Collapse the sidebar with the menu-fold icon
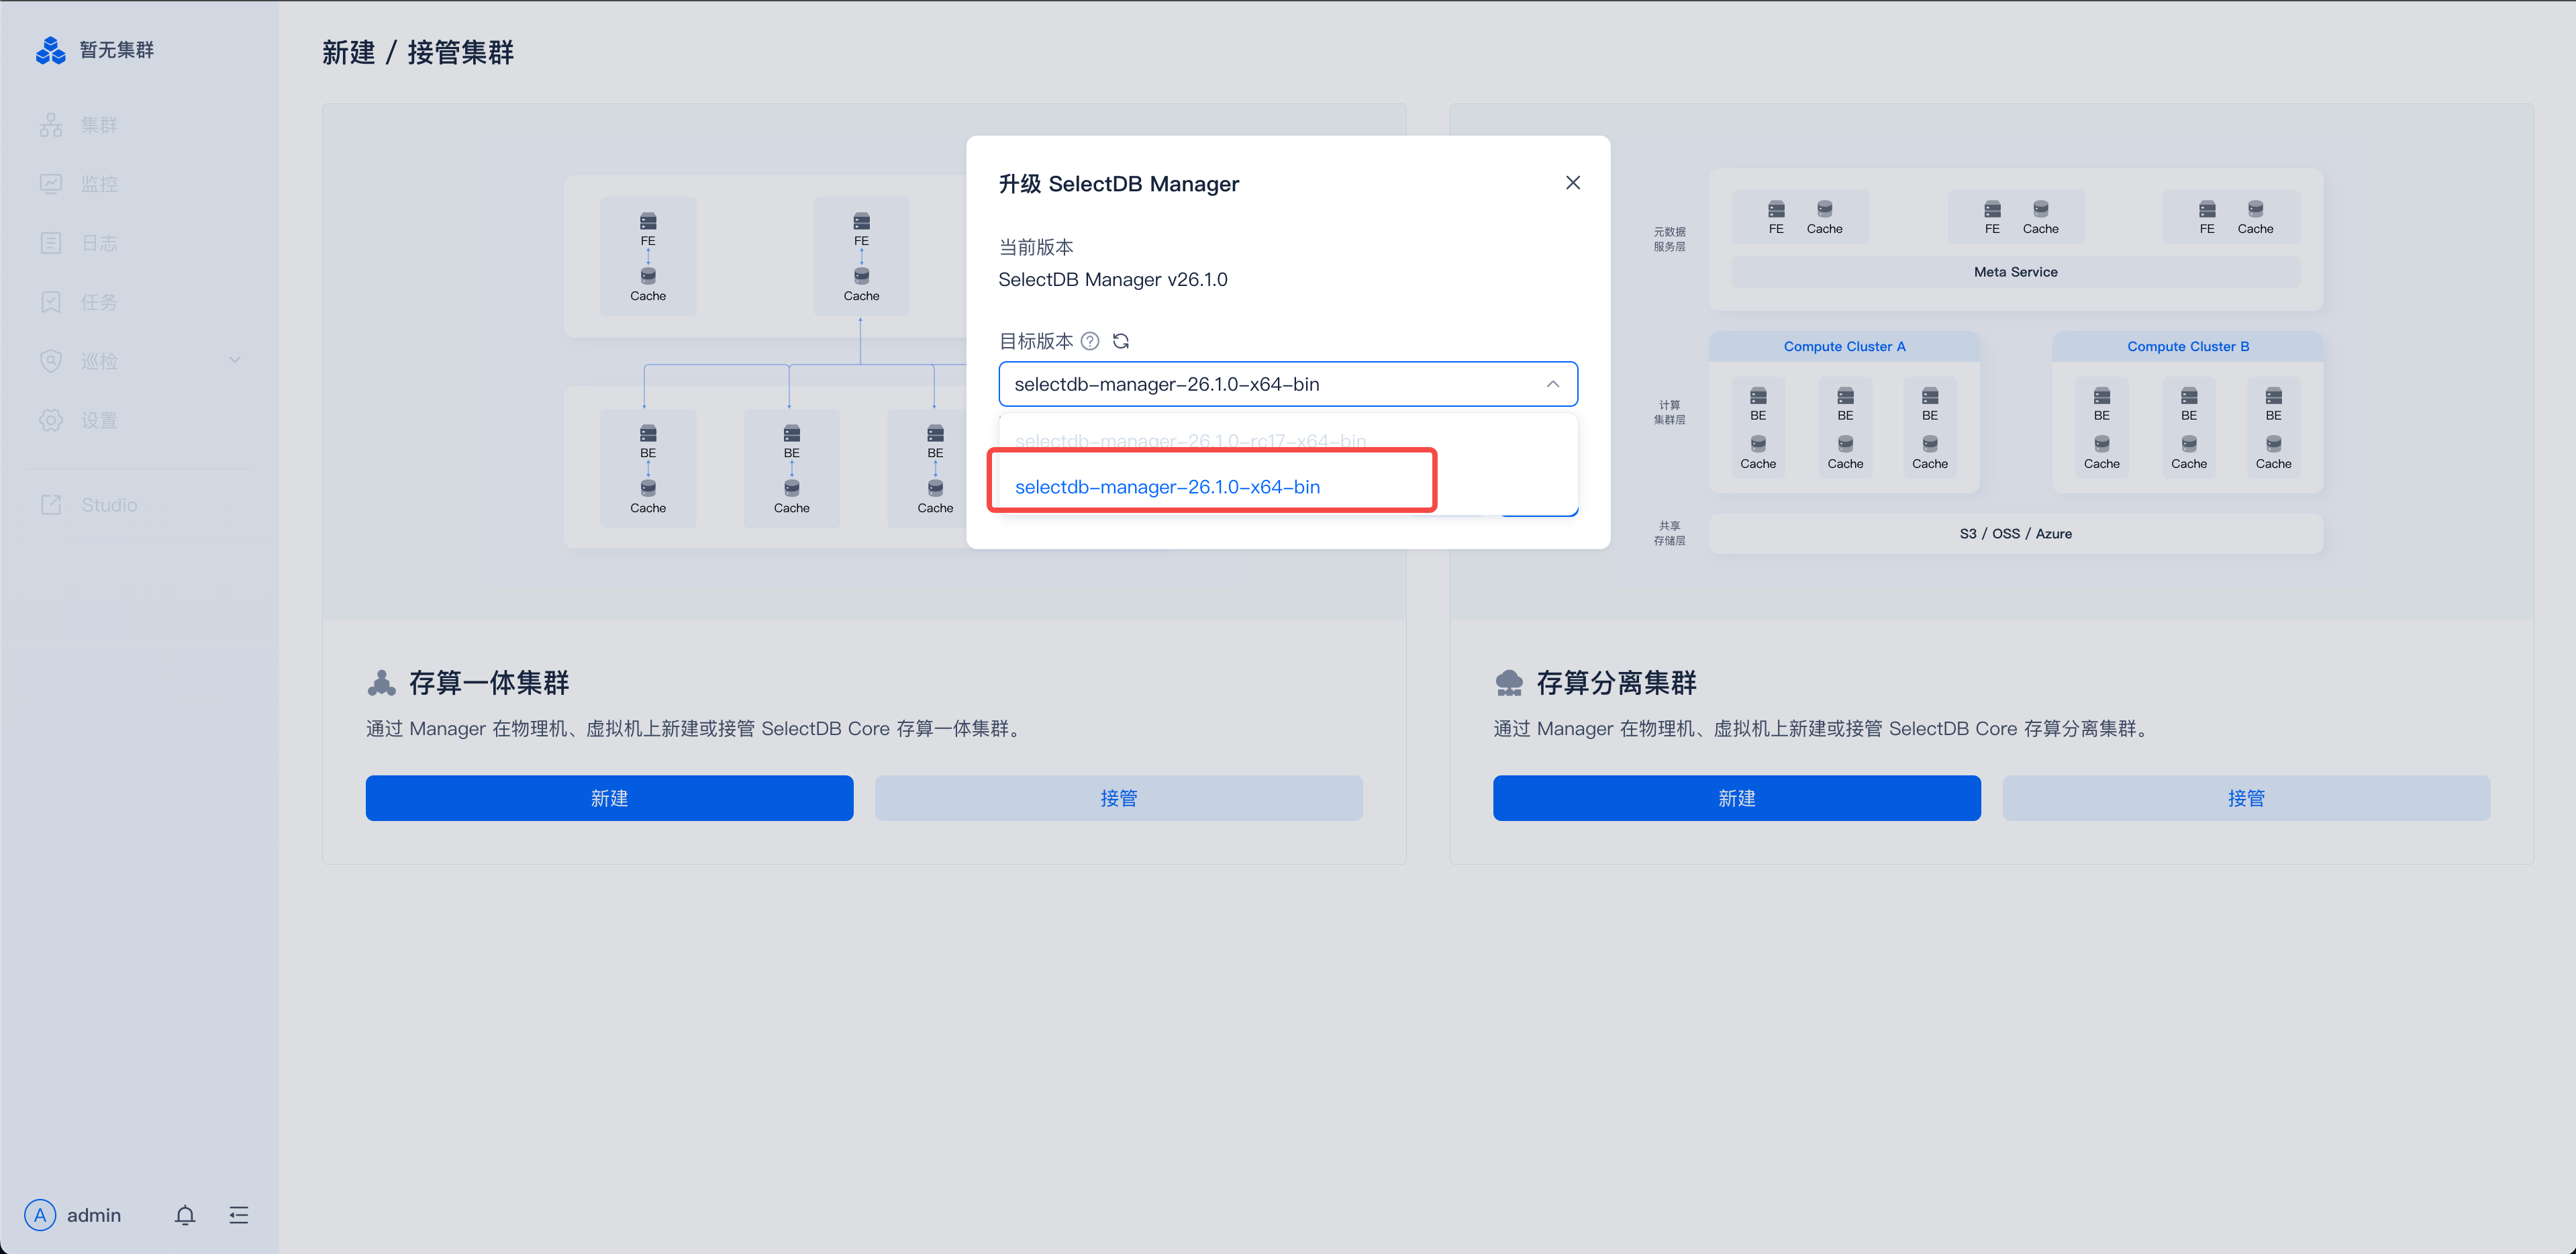Viewport: 2576px width, 1254px height. click(x=239, y=1215)
